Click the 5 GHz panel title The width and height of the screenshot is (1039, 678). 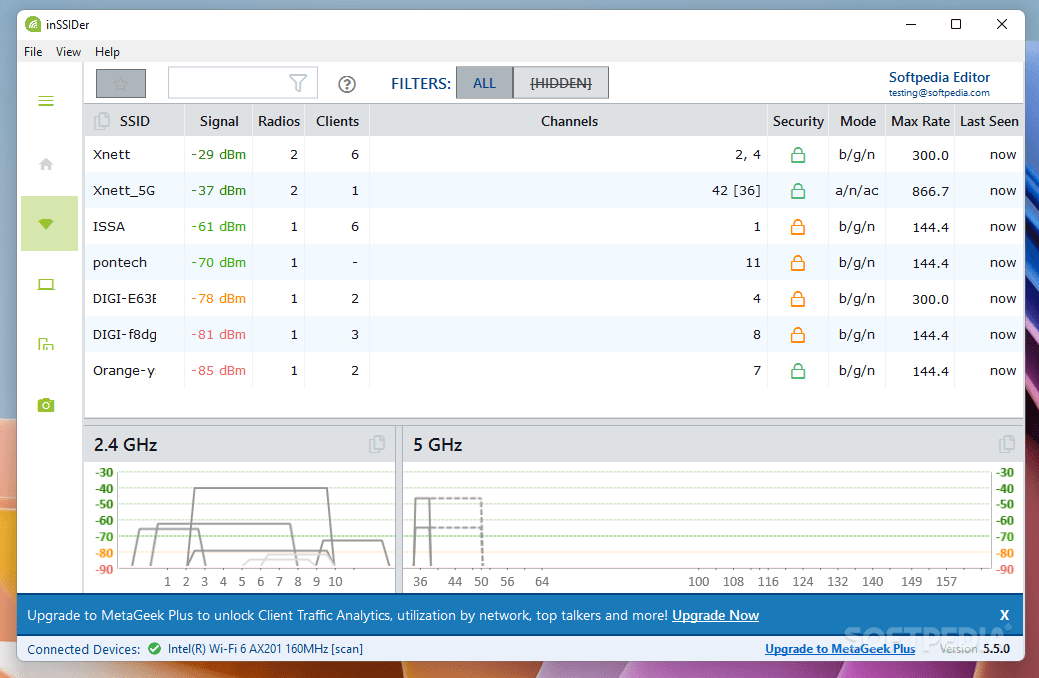(x=437, y=445)
